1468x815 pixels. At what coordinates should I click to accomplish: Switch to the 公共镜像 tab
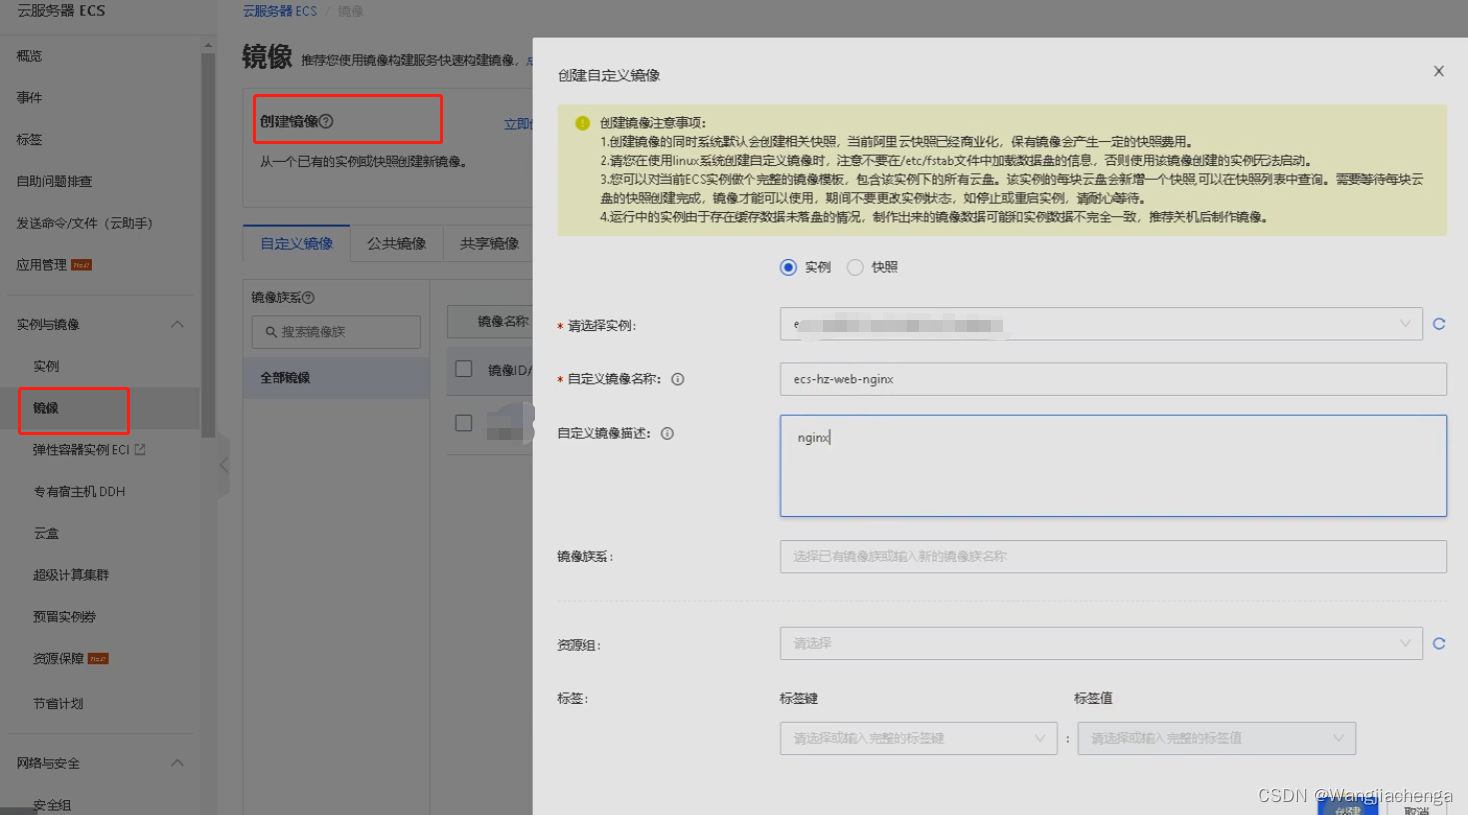tap(396, 243)
